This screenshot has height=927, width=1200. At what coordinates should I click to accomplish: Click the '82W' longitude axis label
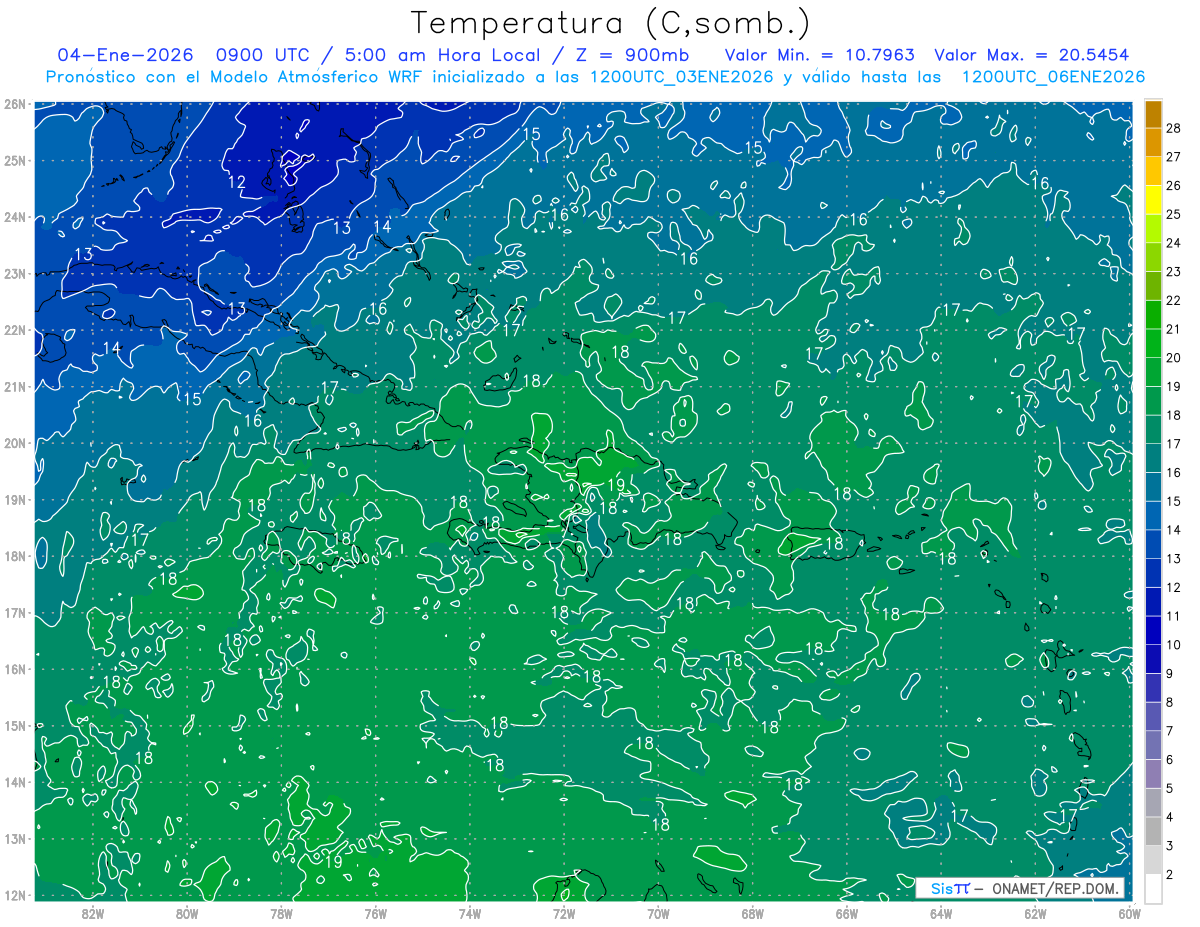point(93,913)
